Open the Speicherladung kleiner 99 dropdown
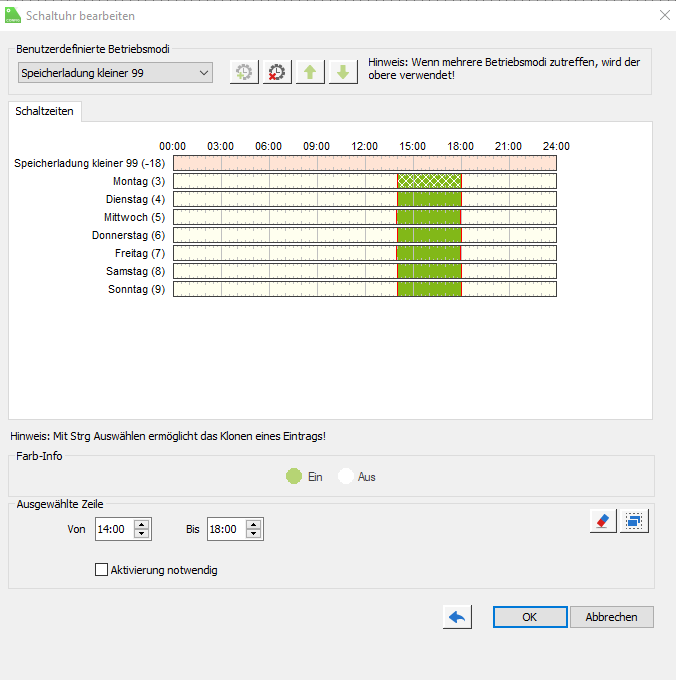This screenshot has width=676, height=680. point(115,73)
